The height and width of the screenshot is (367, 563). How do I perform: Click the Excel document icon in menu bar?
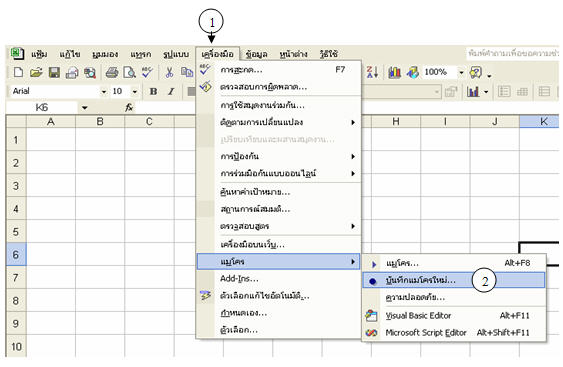17,54
